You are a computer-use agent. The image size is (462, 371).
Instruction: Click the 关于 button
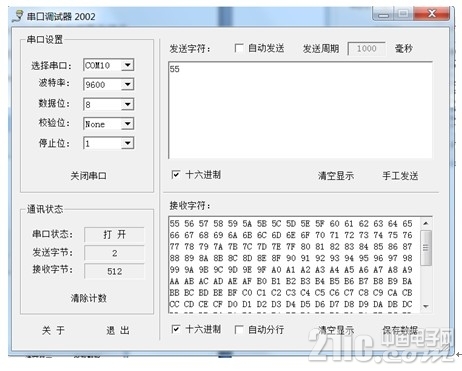pyautogui.click(x=53, y=330)
